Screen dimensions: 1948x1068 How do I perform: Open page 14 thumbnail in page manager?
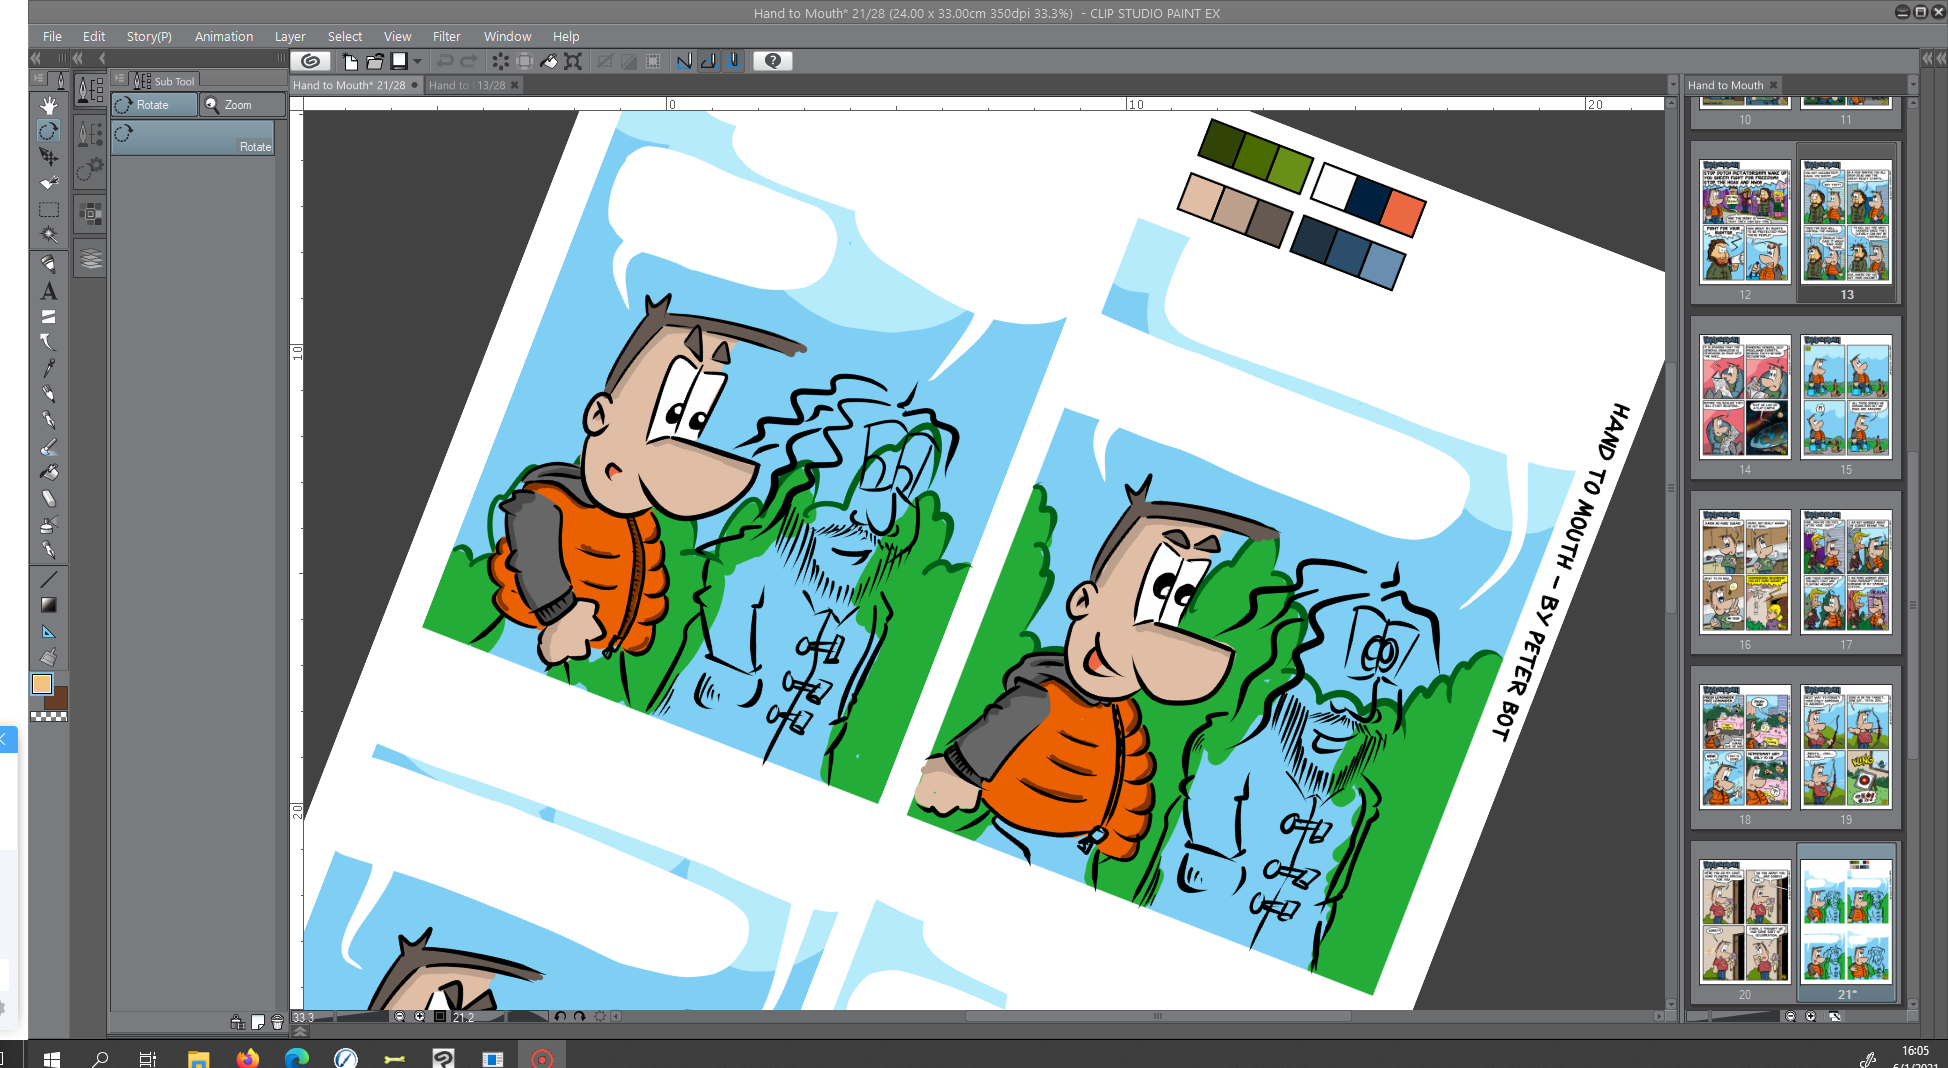[x=1745, y=397]
